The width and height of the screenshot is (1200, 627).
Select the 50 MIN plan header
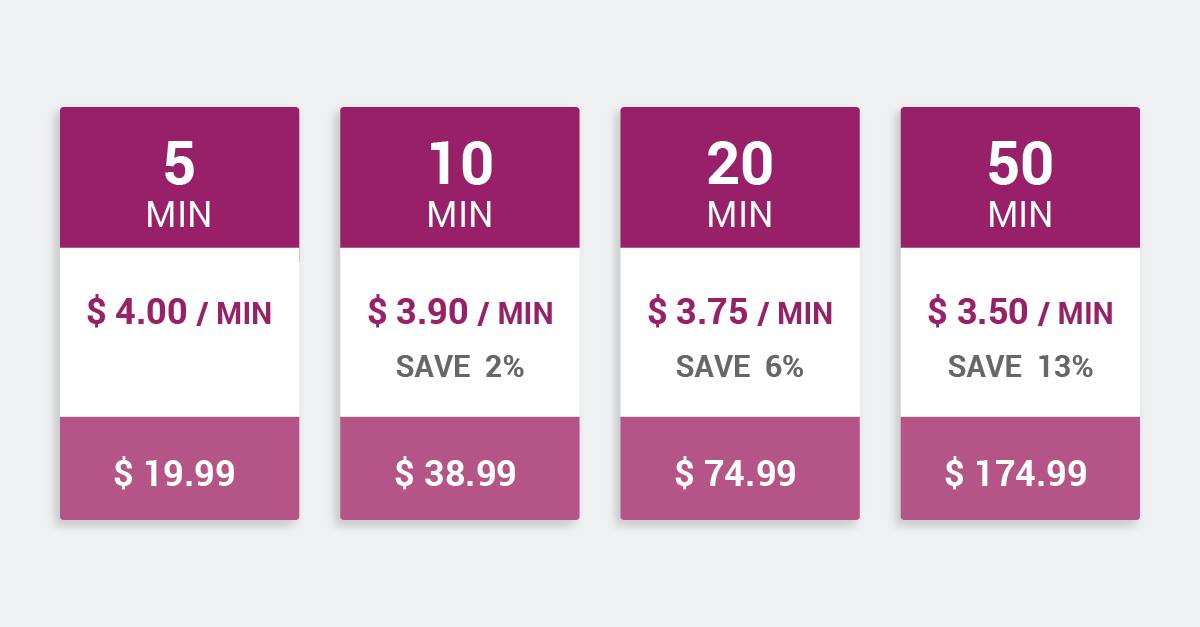coord(1020,177)
